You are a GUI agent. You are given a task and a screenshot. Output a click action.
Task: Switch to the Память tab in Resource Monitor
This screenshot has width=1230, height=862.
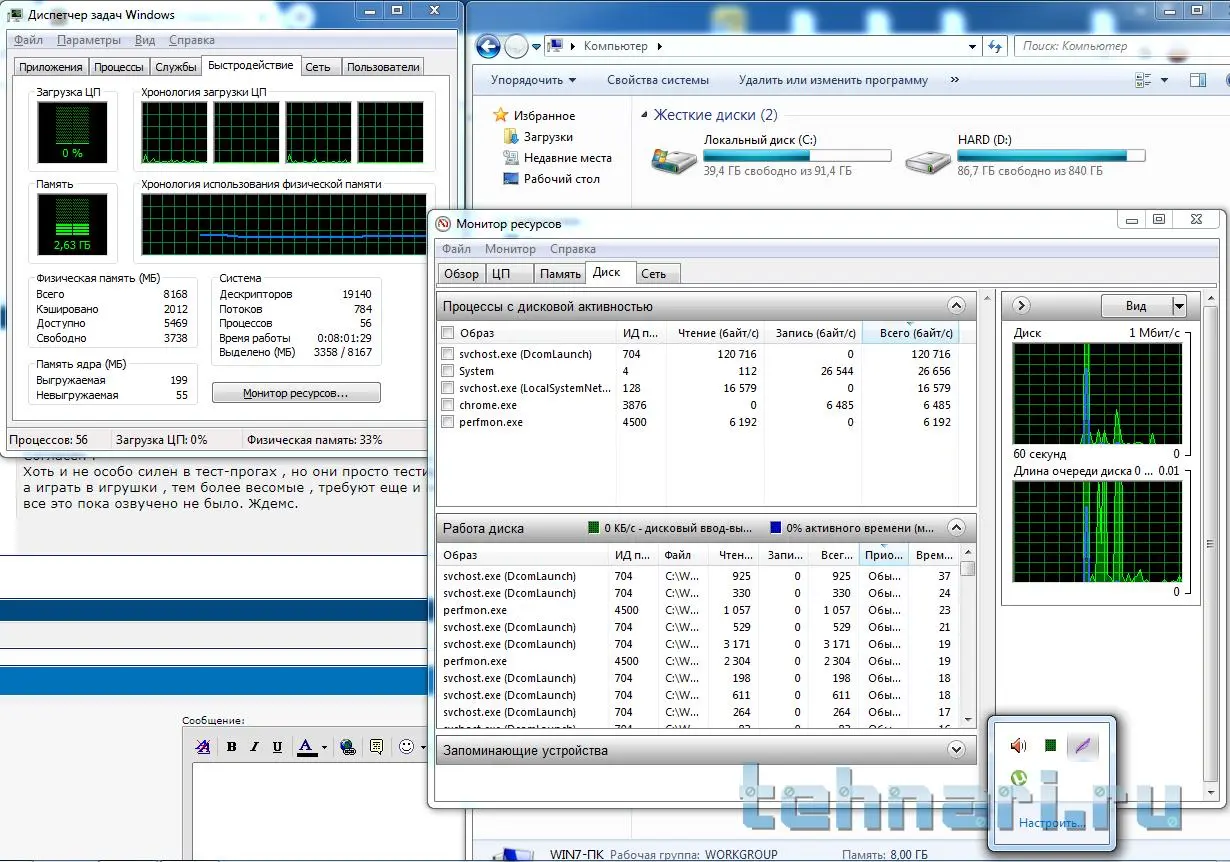click(x=560, y=274)
